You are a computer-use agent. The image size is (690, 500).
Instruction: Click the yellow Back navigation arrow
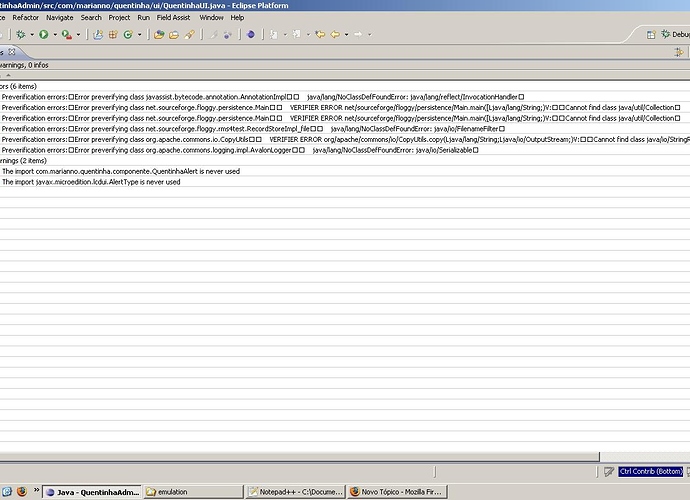[335, 34]
